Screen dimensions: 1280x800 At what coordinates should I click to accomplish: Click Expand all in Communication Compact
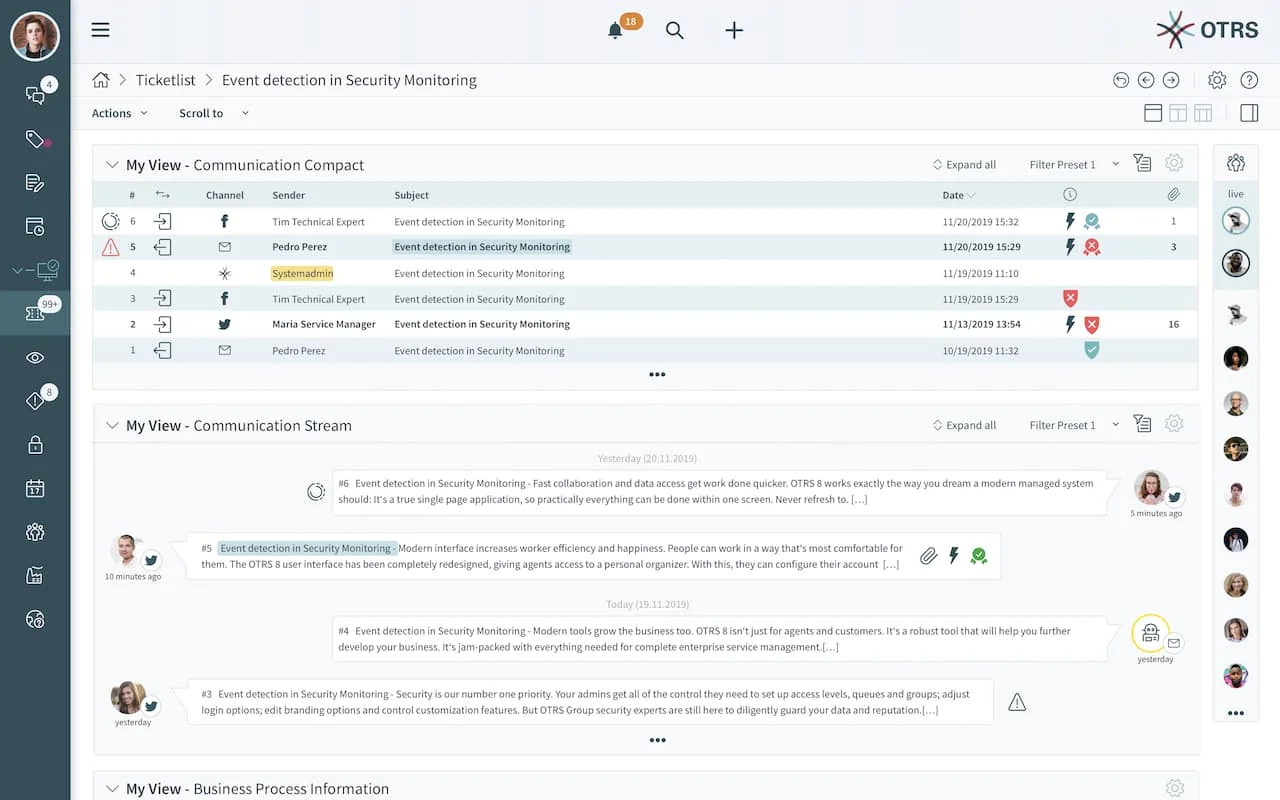coord(964,165)
